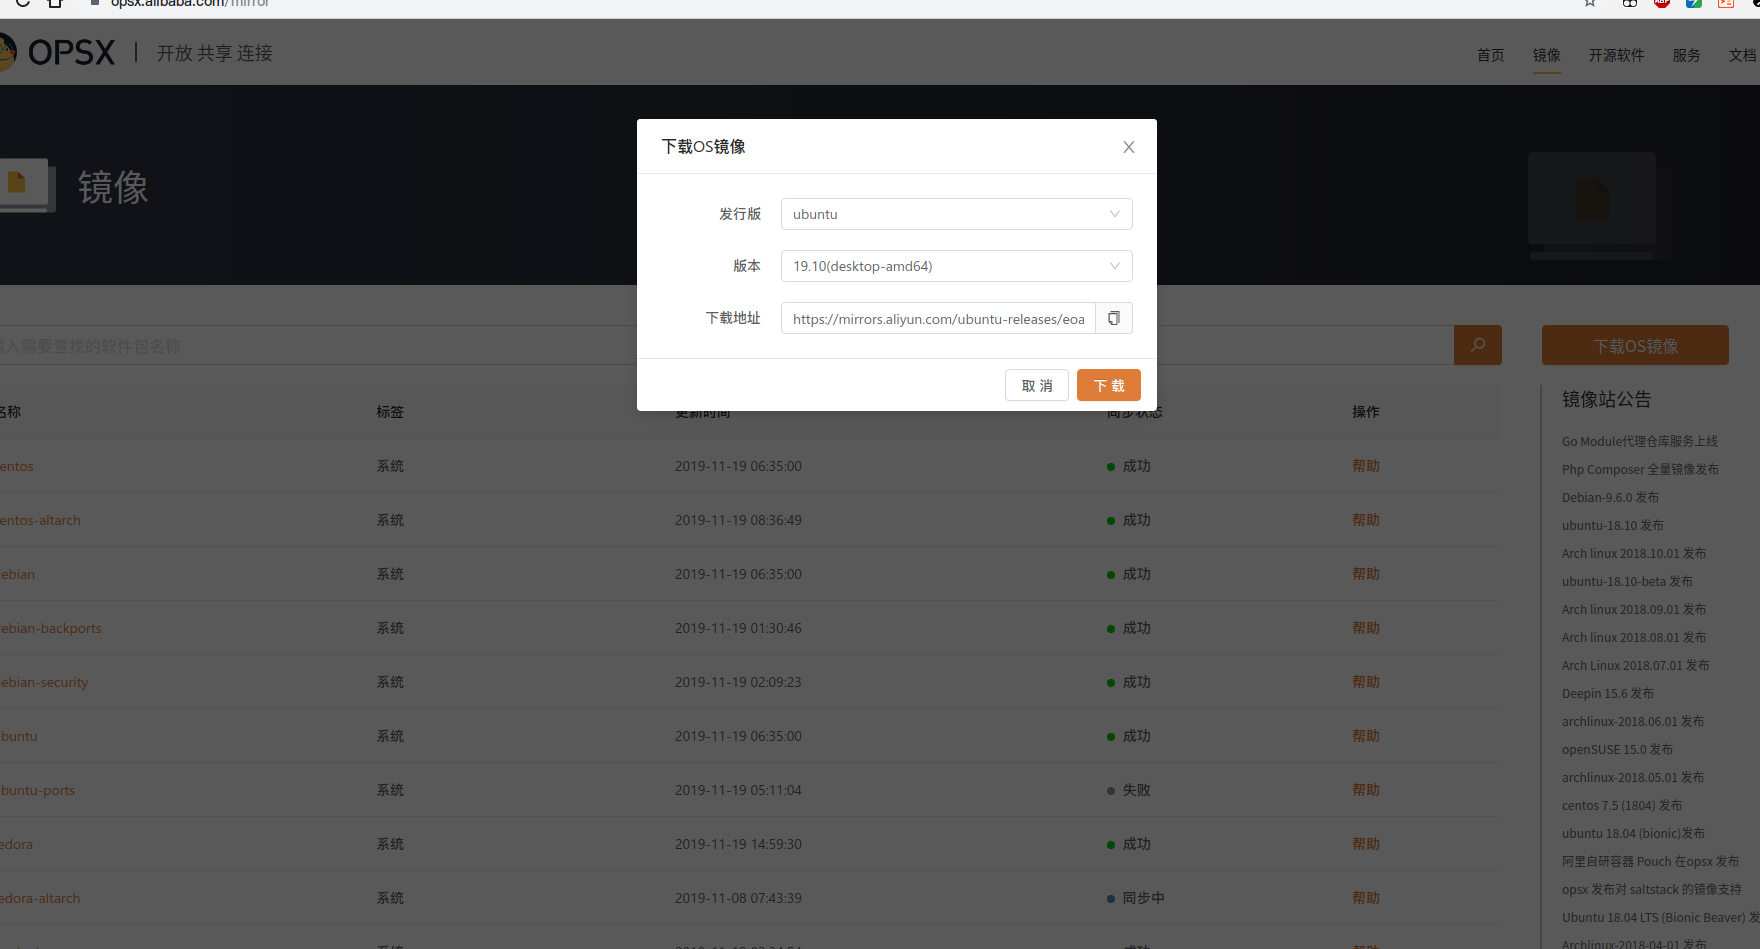
Task: Open ubuntu-18.10 发布 announcement
Action: click(x=1613, y=525)
